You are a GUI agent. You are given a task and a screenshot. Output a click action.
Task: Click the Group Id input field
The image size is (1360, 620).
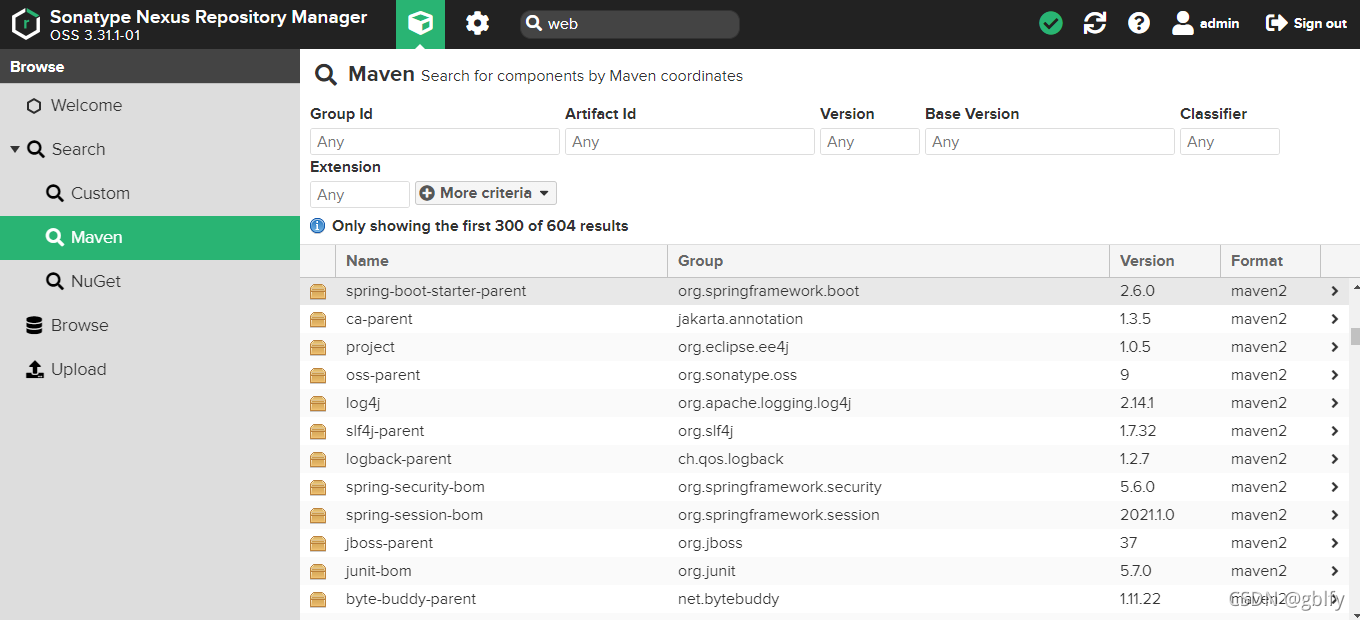point(434,142)
